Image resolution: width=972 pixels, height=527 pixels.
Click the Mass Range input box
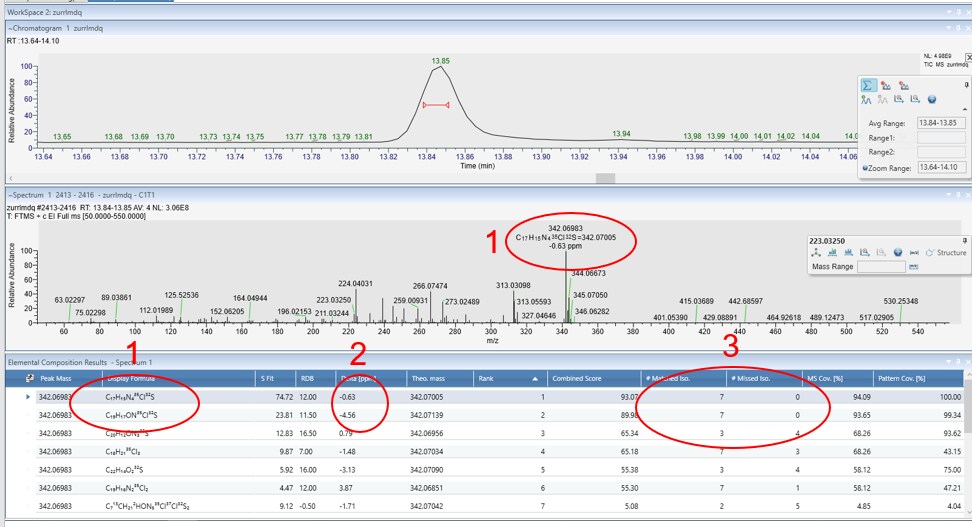pyautogui.click(x=881, y=267)
